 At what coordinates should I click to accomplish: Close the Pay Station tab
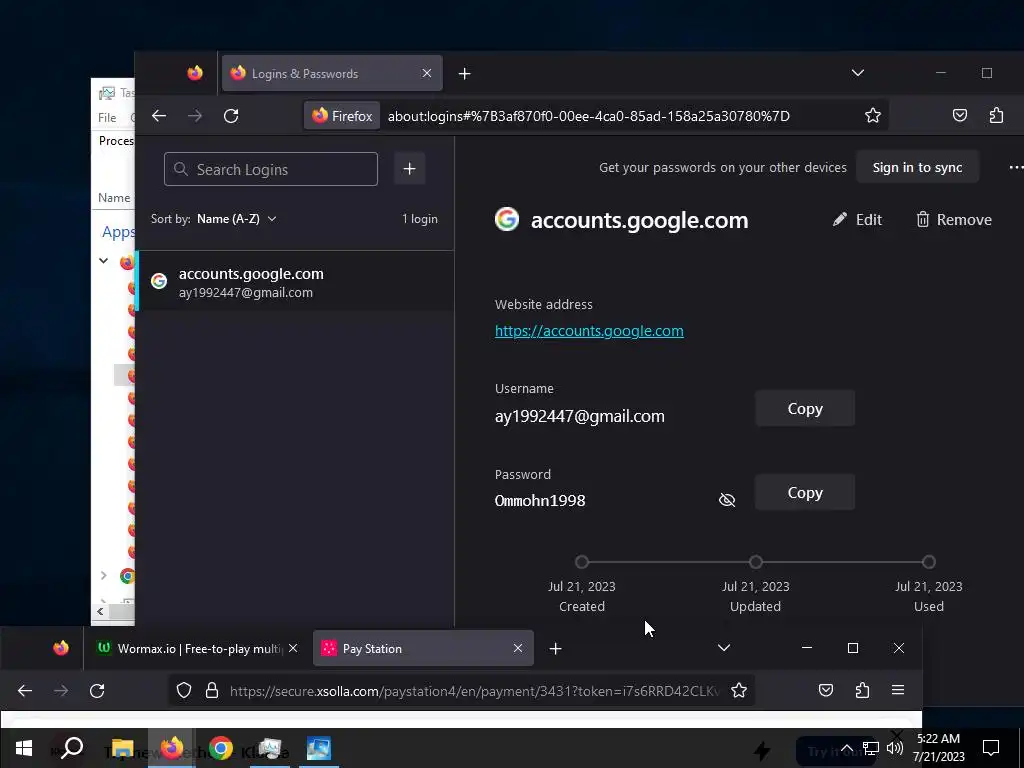click(x=518, y=648)
